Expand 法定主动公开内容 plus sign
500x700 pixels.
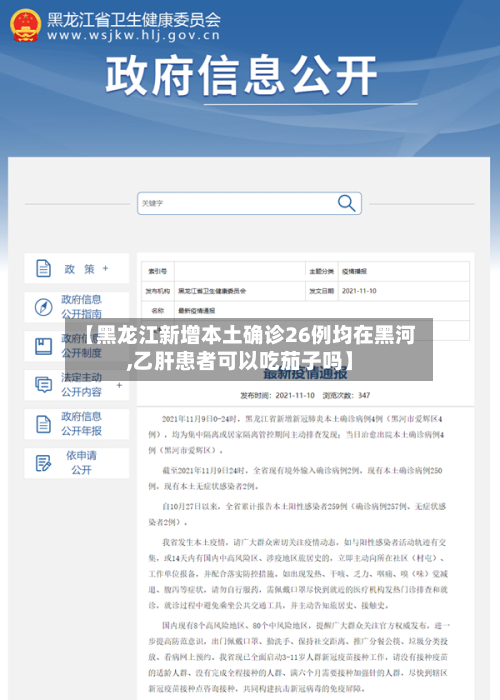point(119,385)
